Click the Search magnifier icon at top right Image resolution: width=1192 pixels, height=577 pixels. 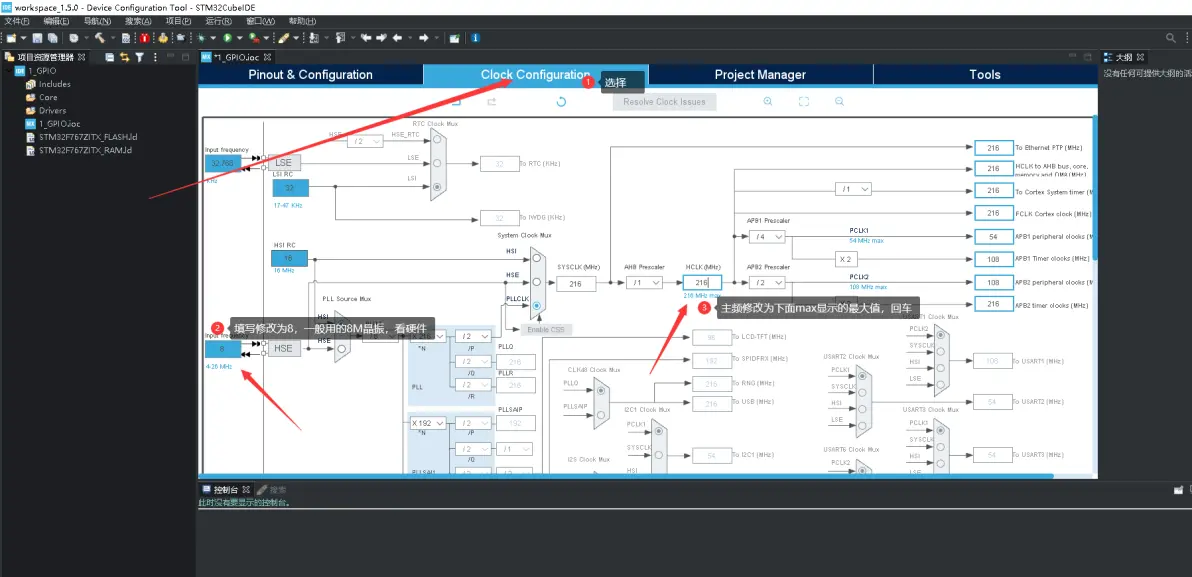point(1171,37)
